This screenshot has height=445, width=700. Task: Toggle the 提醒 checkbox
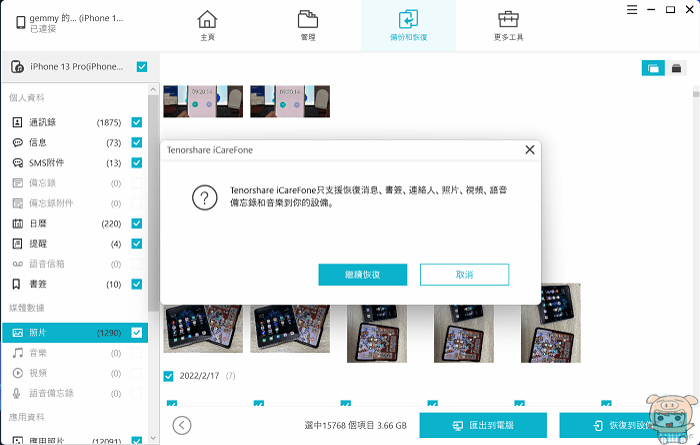[x=137, y=243]
